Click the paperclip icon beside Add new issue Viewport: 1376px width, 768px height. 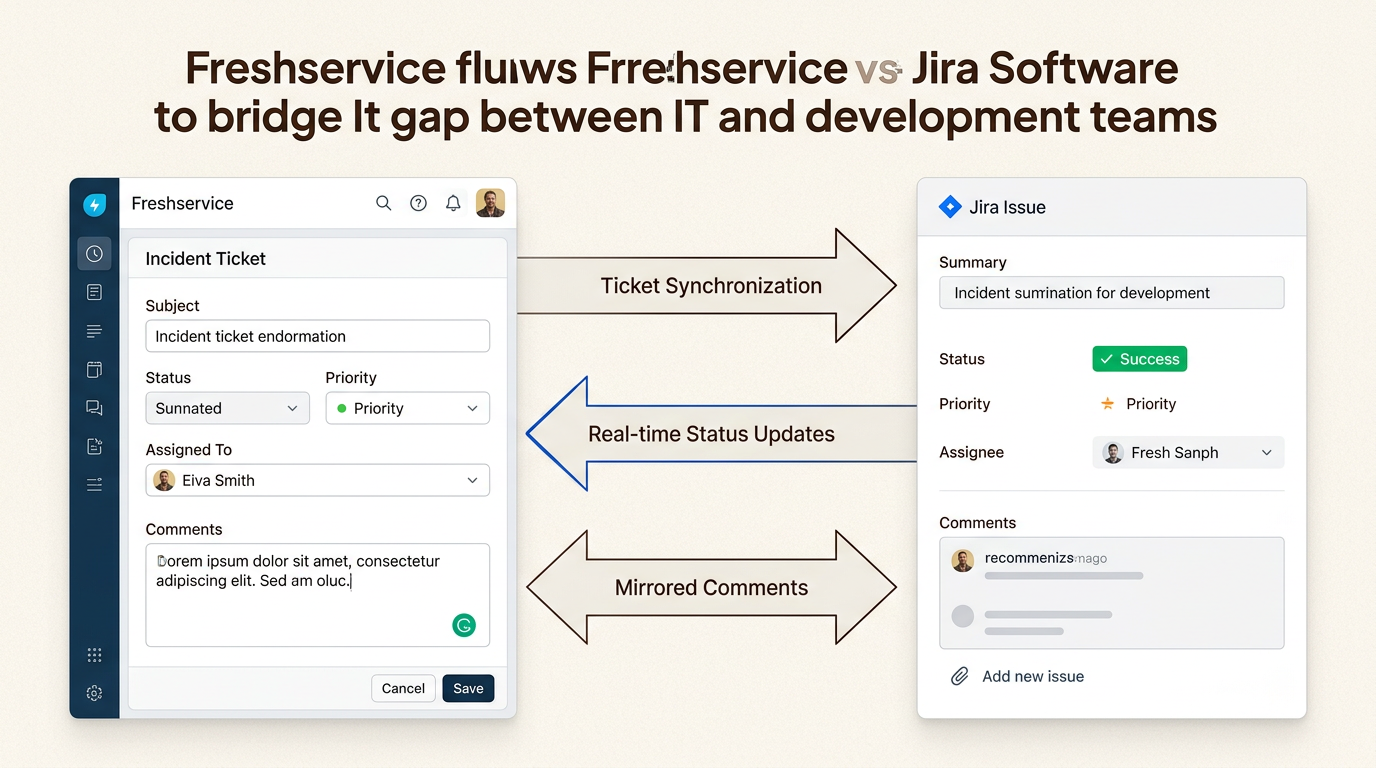(959, 677)
